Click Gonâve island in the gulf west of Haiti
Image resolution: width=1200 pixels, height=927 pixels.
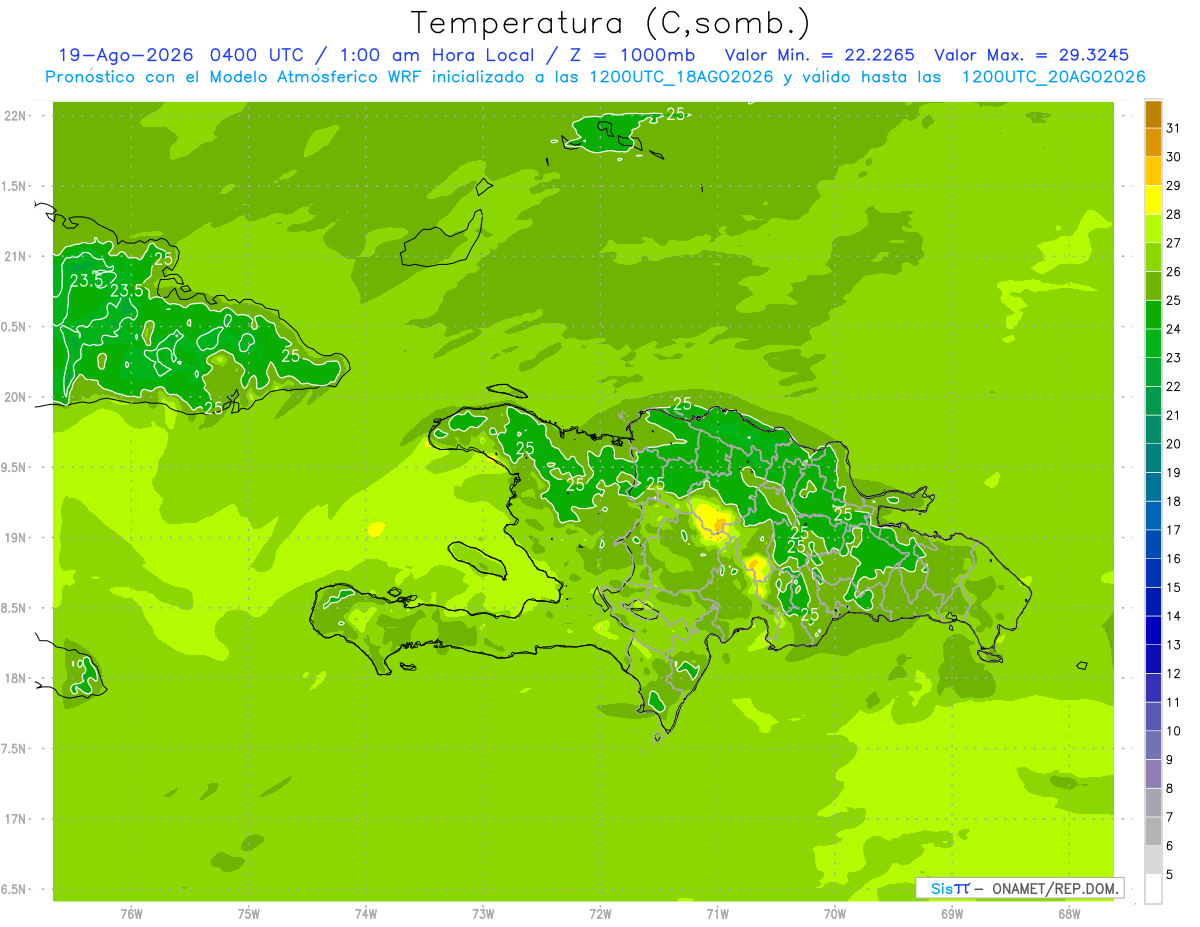pyautogui.click(x=479, y=560)
